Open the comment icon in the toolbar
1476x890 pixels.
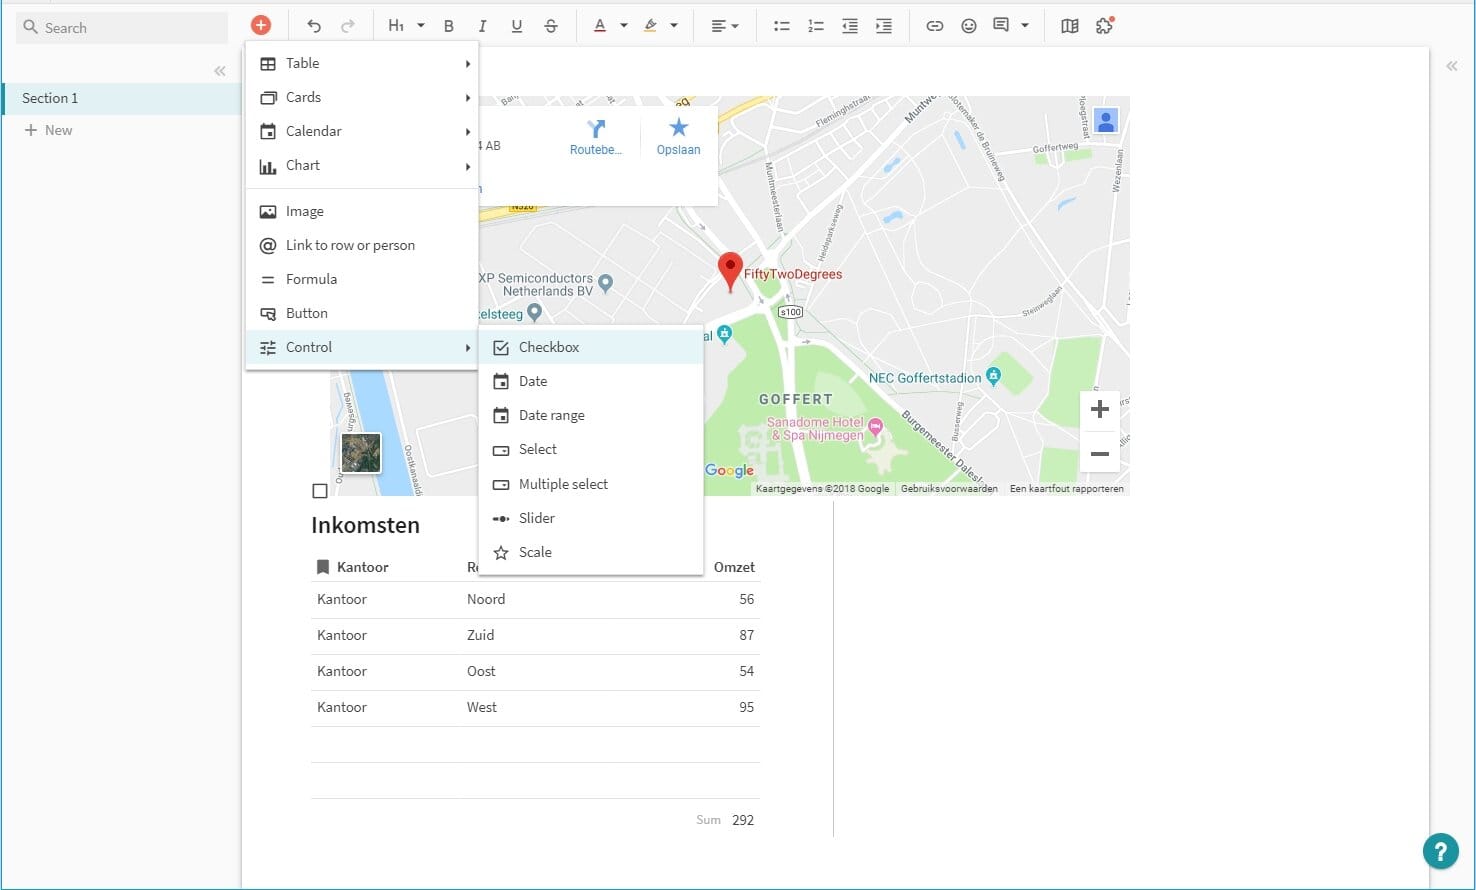[1003, 26]
